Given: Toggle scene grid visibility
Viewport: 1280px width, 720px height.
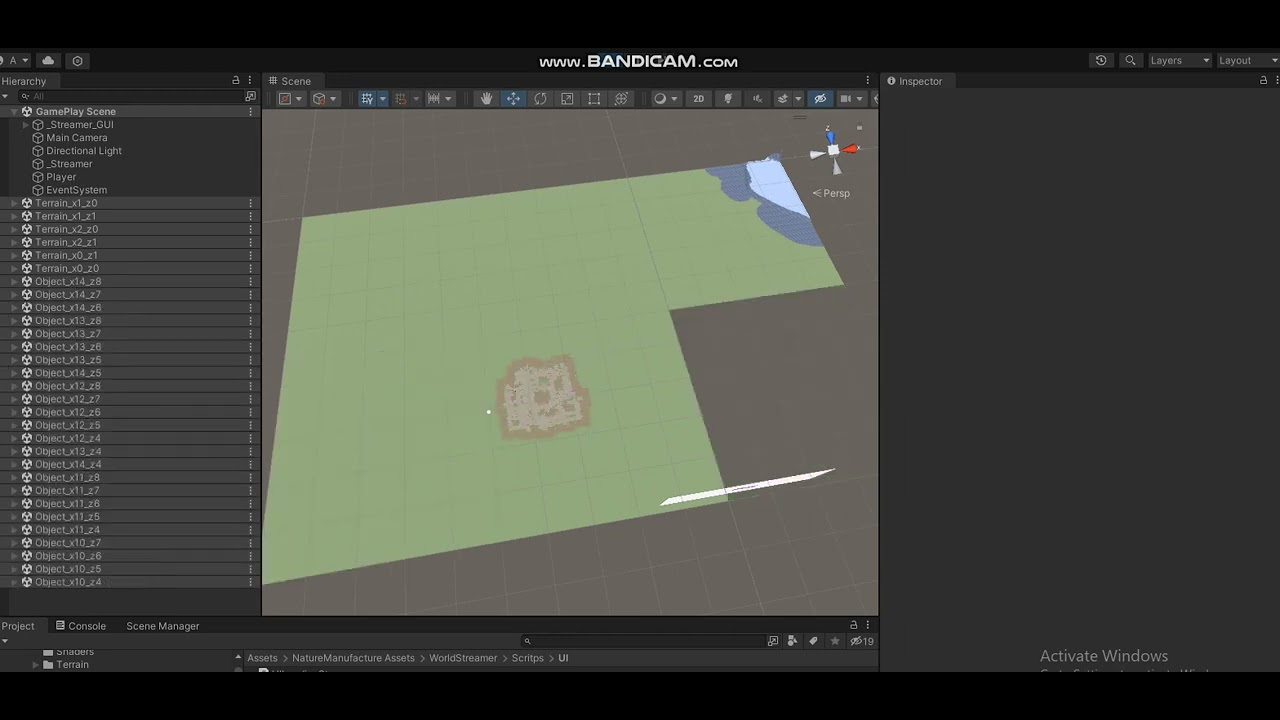Looking at the screenshot, I should pos(367,99).
